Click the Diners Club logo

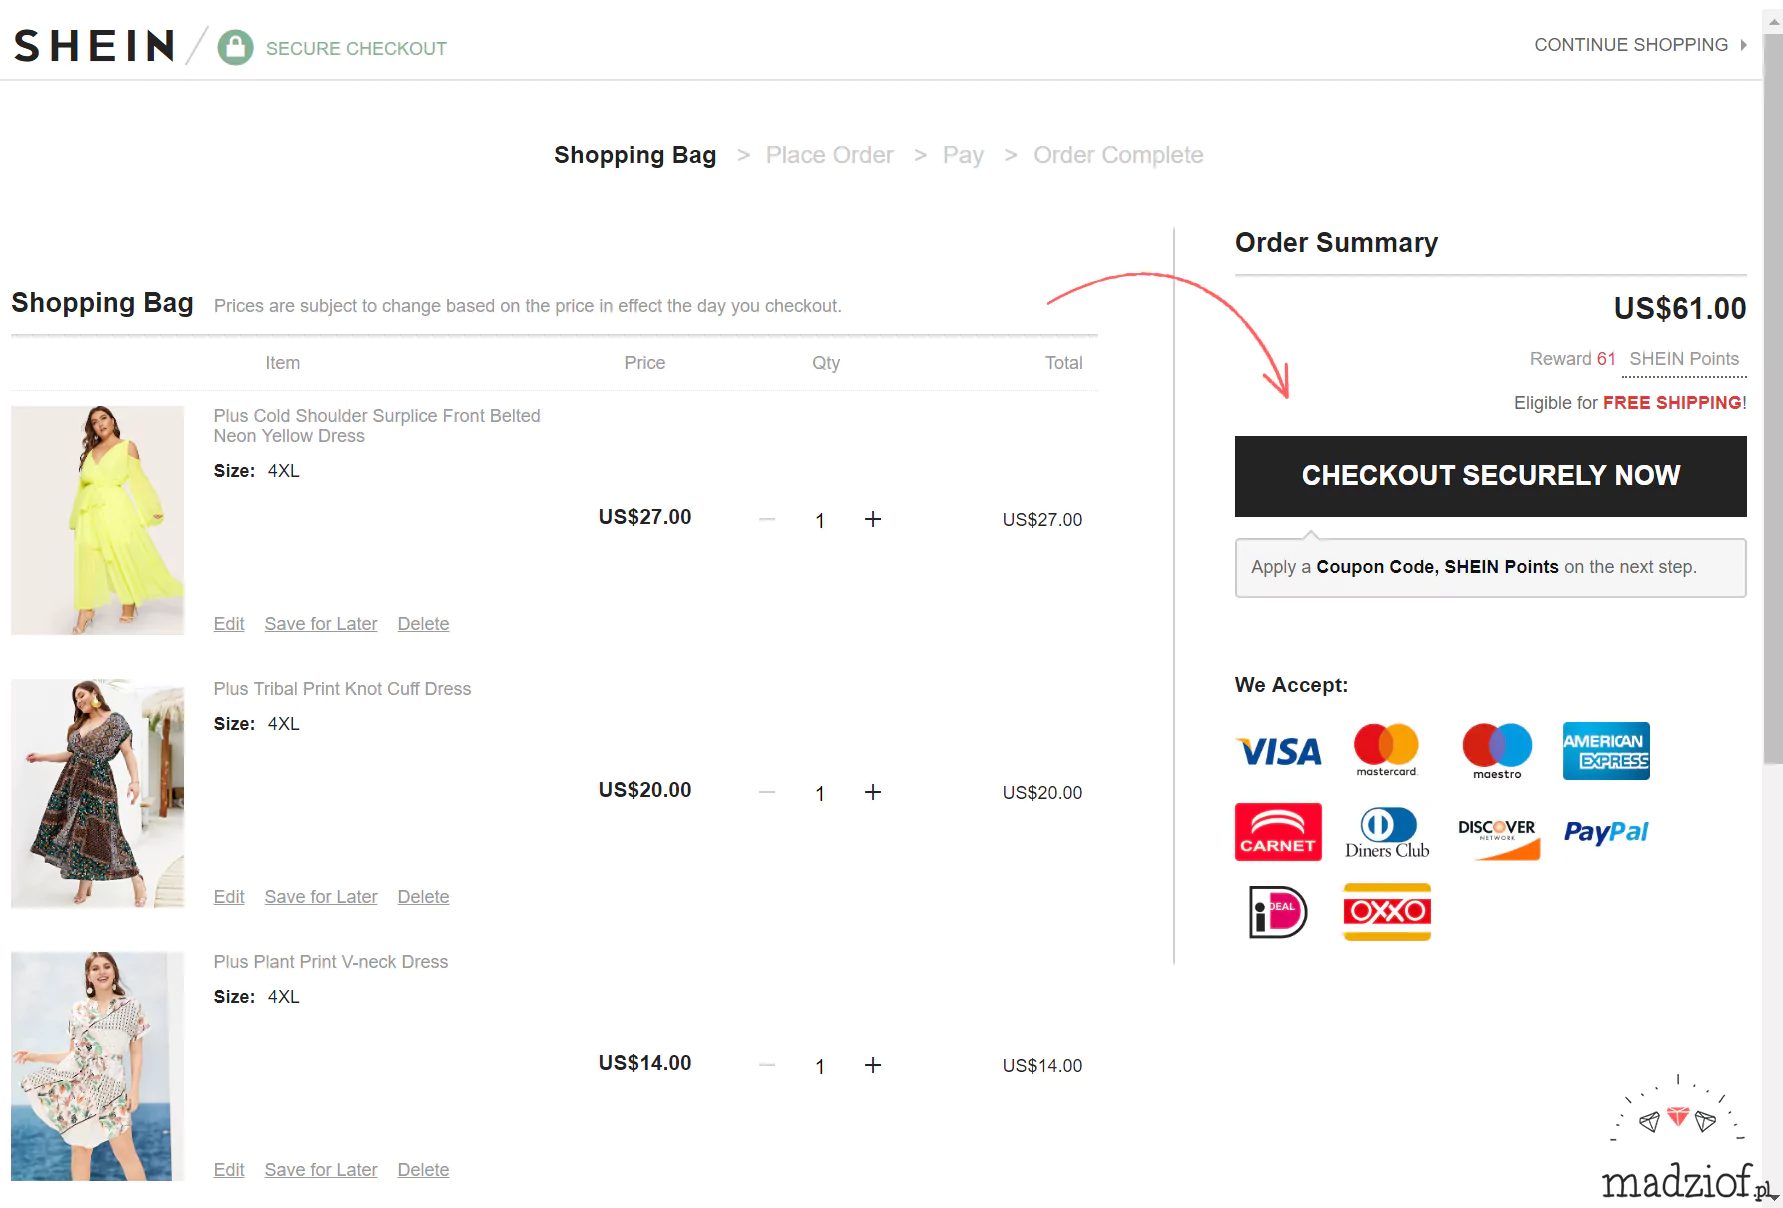[1387, 833]
